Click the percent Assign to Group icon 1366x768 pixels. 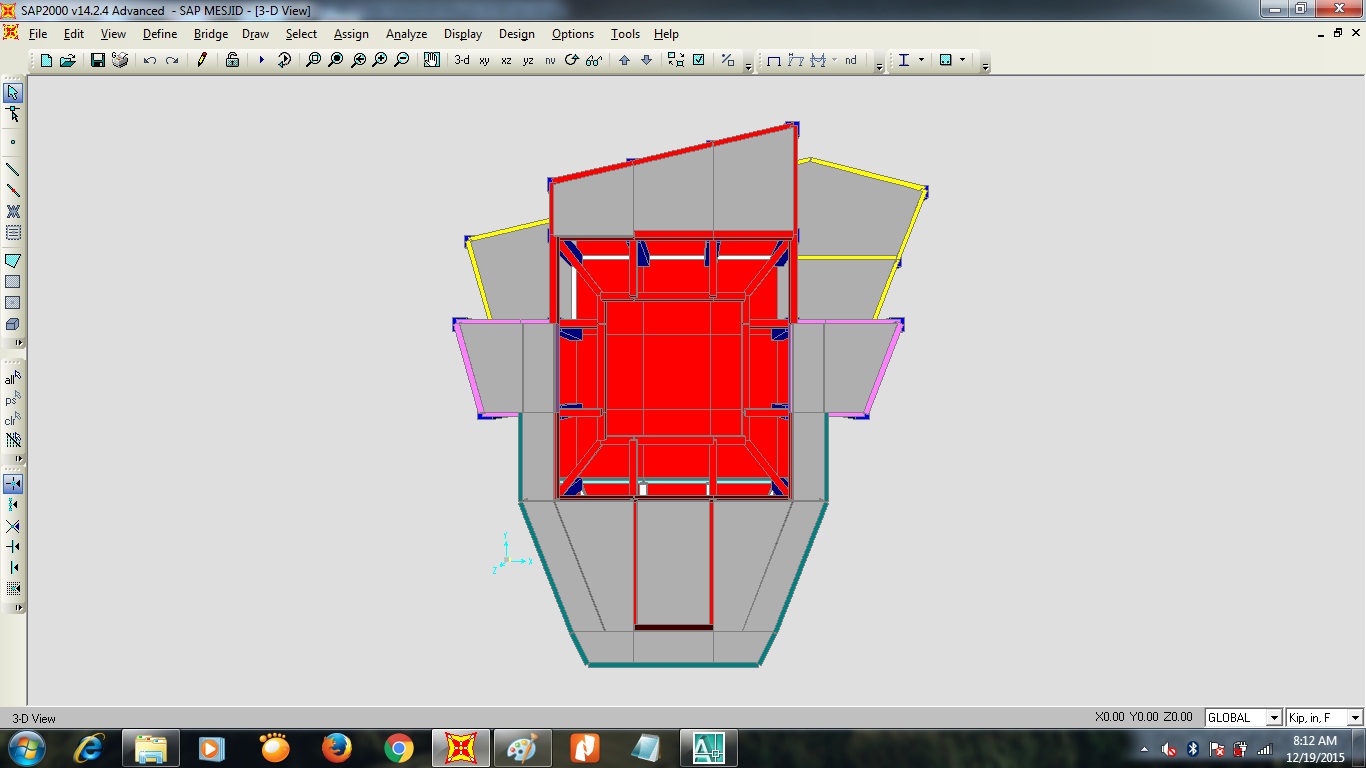coord(728,60)
